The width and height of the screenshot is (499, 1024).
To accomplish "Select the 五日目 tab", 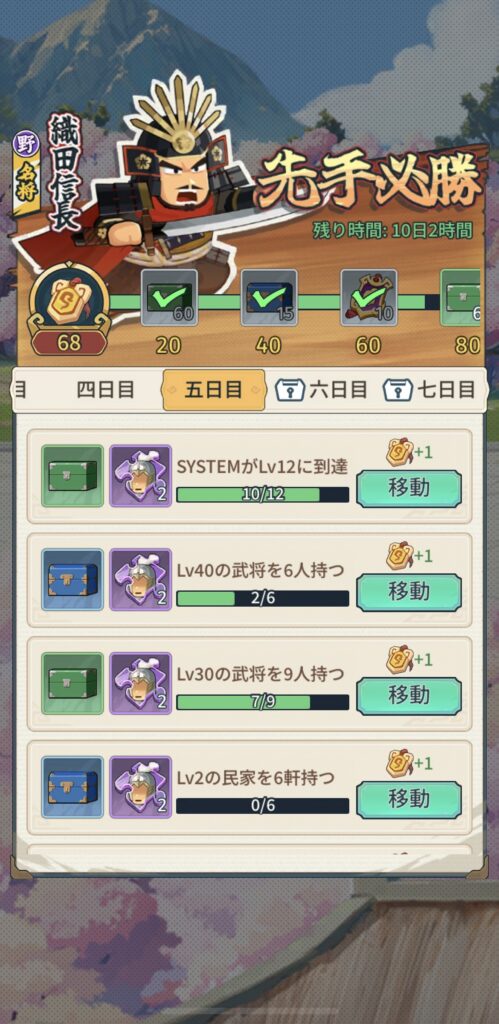I will (214, 391).
